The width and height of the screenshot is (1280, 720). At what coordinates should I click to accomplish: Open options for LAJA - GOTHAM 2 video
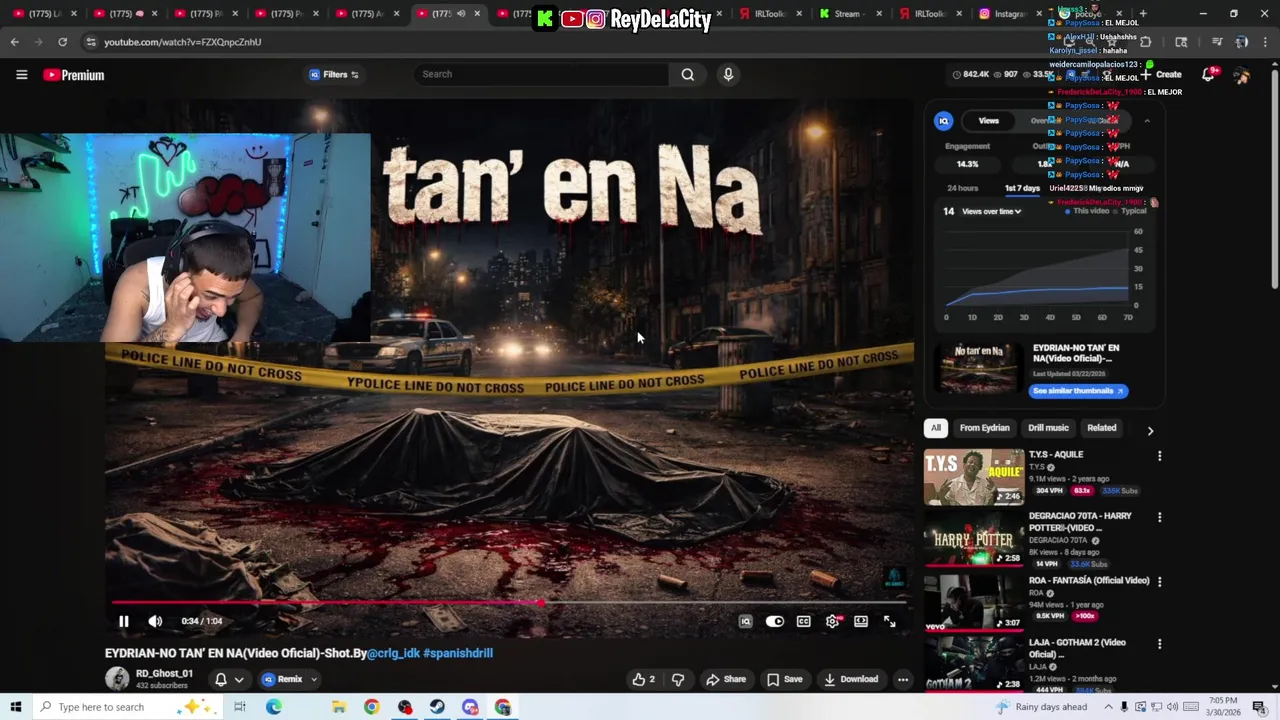(1160, 644)
